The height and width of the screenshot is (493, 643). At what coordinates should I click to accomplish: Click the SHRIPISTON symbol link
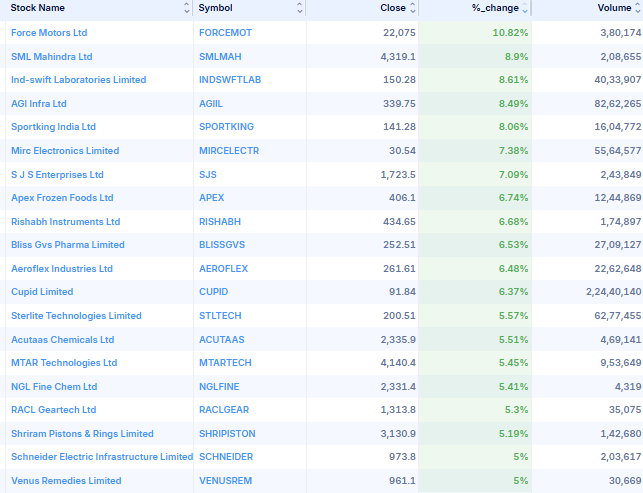227,434
